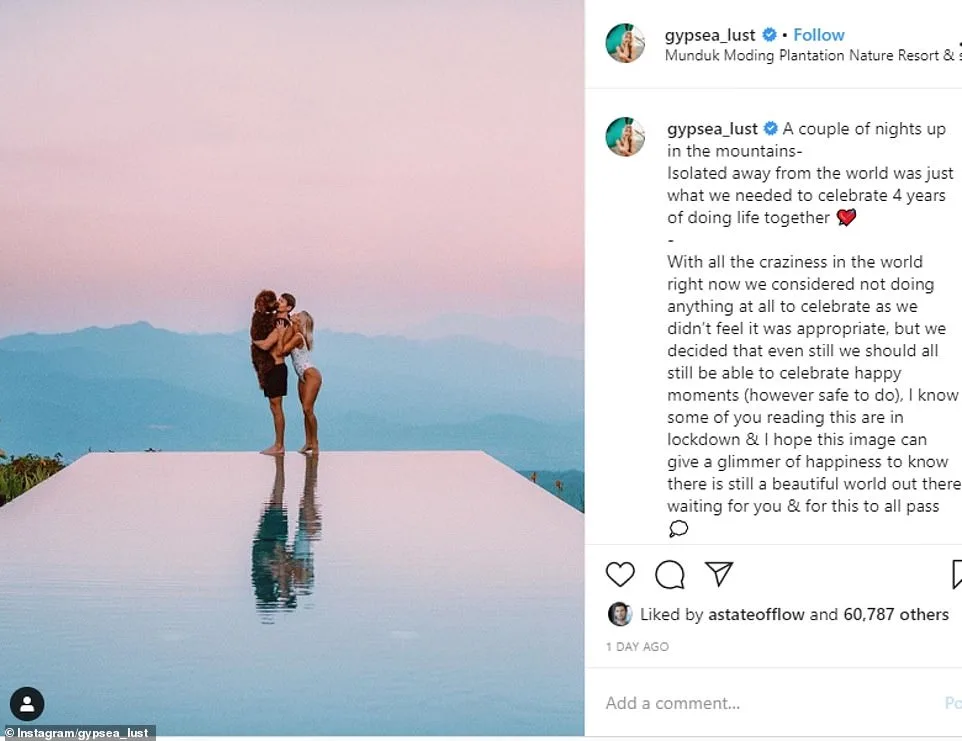This screenshot has width=962, height=741.
Task: View the 60,787 others who liked
Action: click(896, 614)
